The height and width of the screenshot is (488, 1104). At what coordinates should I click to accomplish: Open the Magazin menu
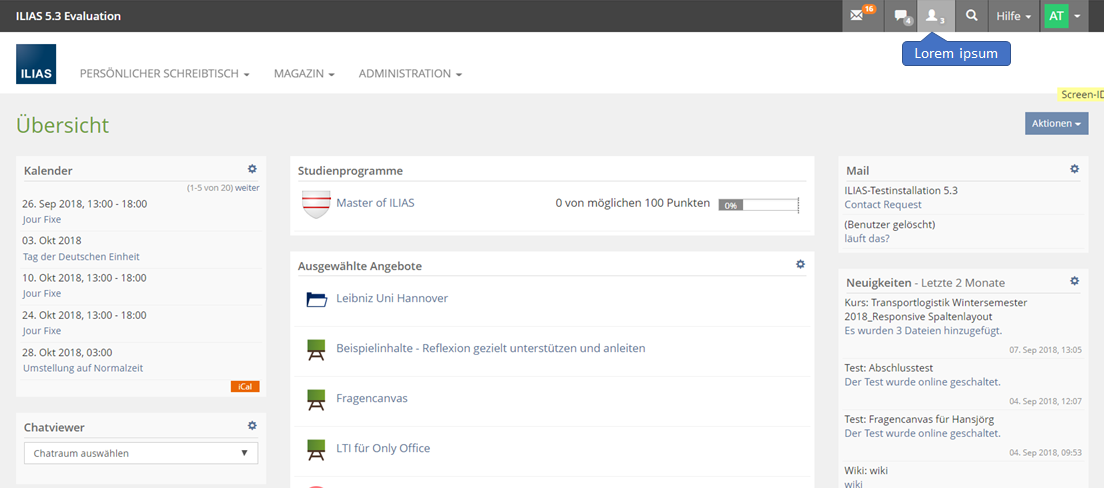click(304, 73)
